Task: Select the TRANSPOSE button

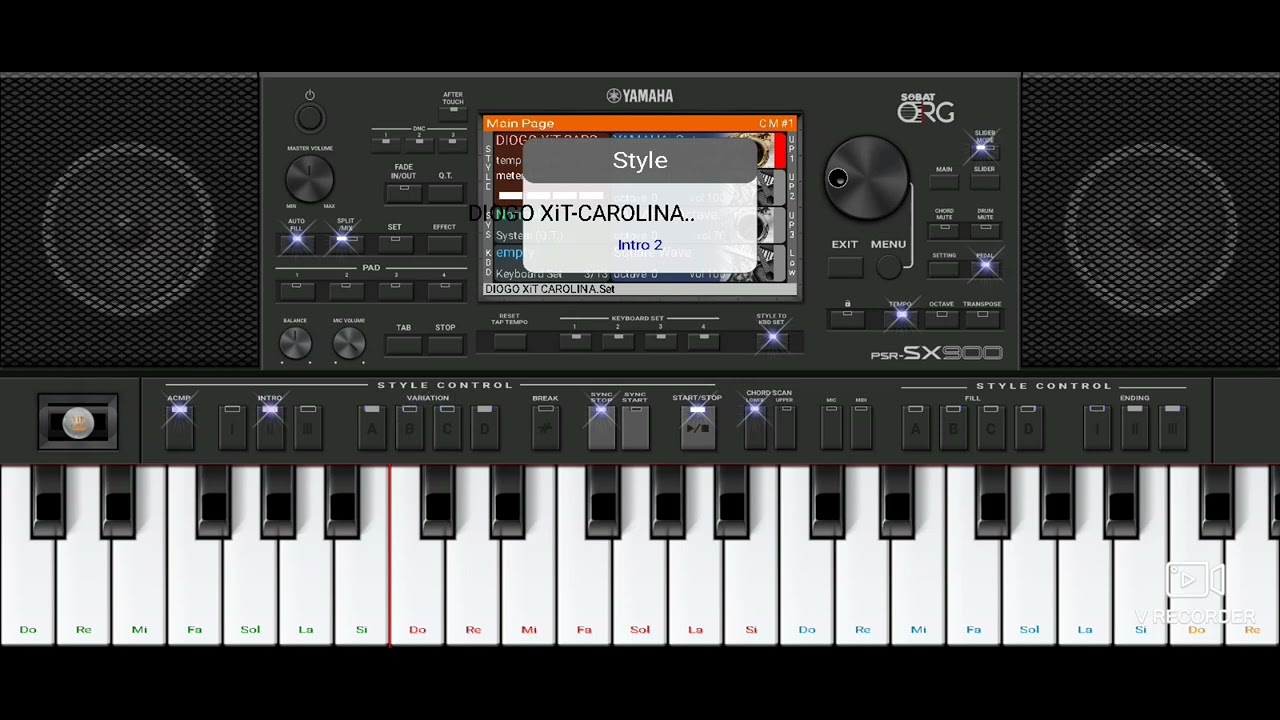Action: click(982, 318)
